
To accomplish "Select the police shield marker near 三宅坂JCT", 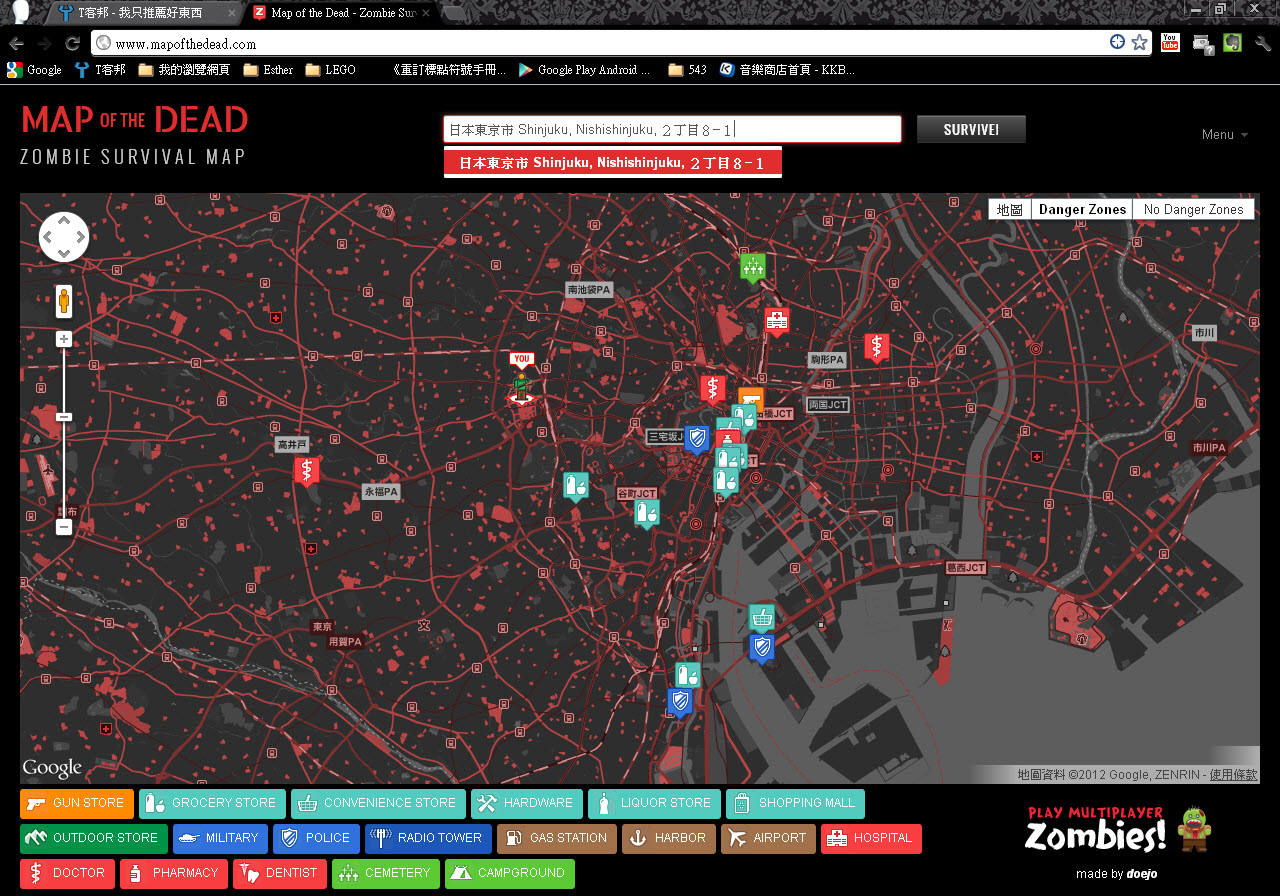I will click(696, 438).
